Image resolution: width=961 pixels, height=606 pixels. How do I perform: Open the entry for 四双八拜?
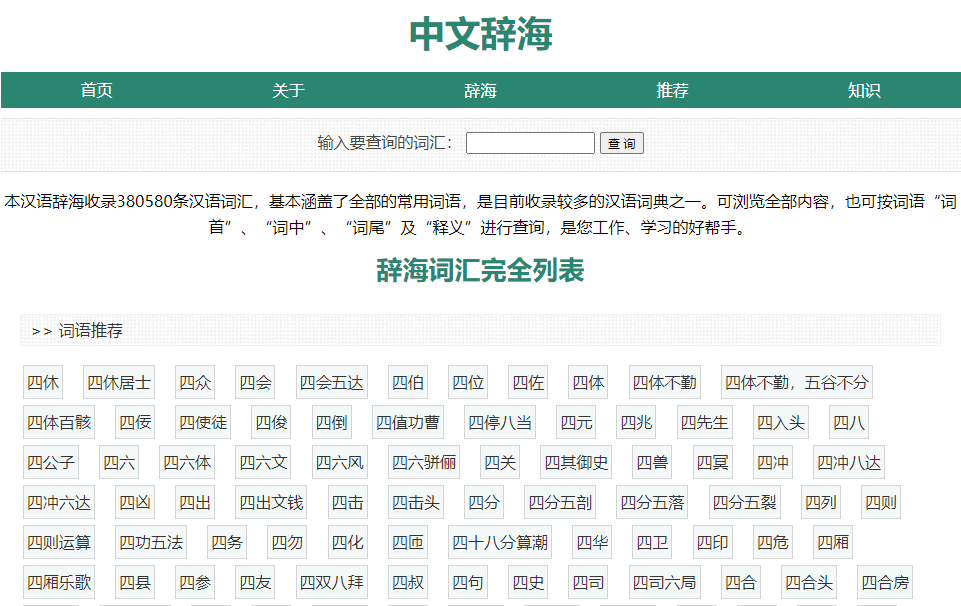[x=331, y=582]
